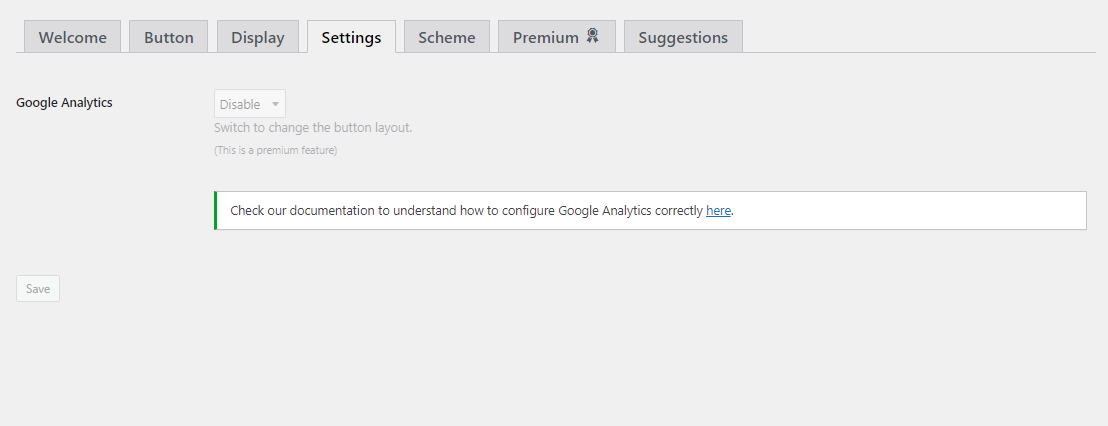Screen dimensions: 1108x426
Task: Switch to the Scheme tab
Action: pos(447,37)
